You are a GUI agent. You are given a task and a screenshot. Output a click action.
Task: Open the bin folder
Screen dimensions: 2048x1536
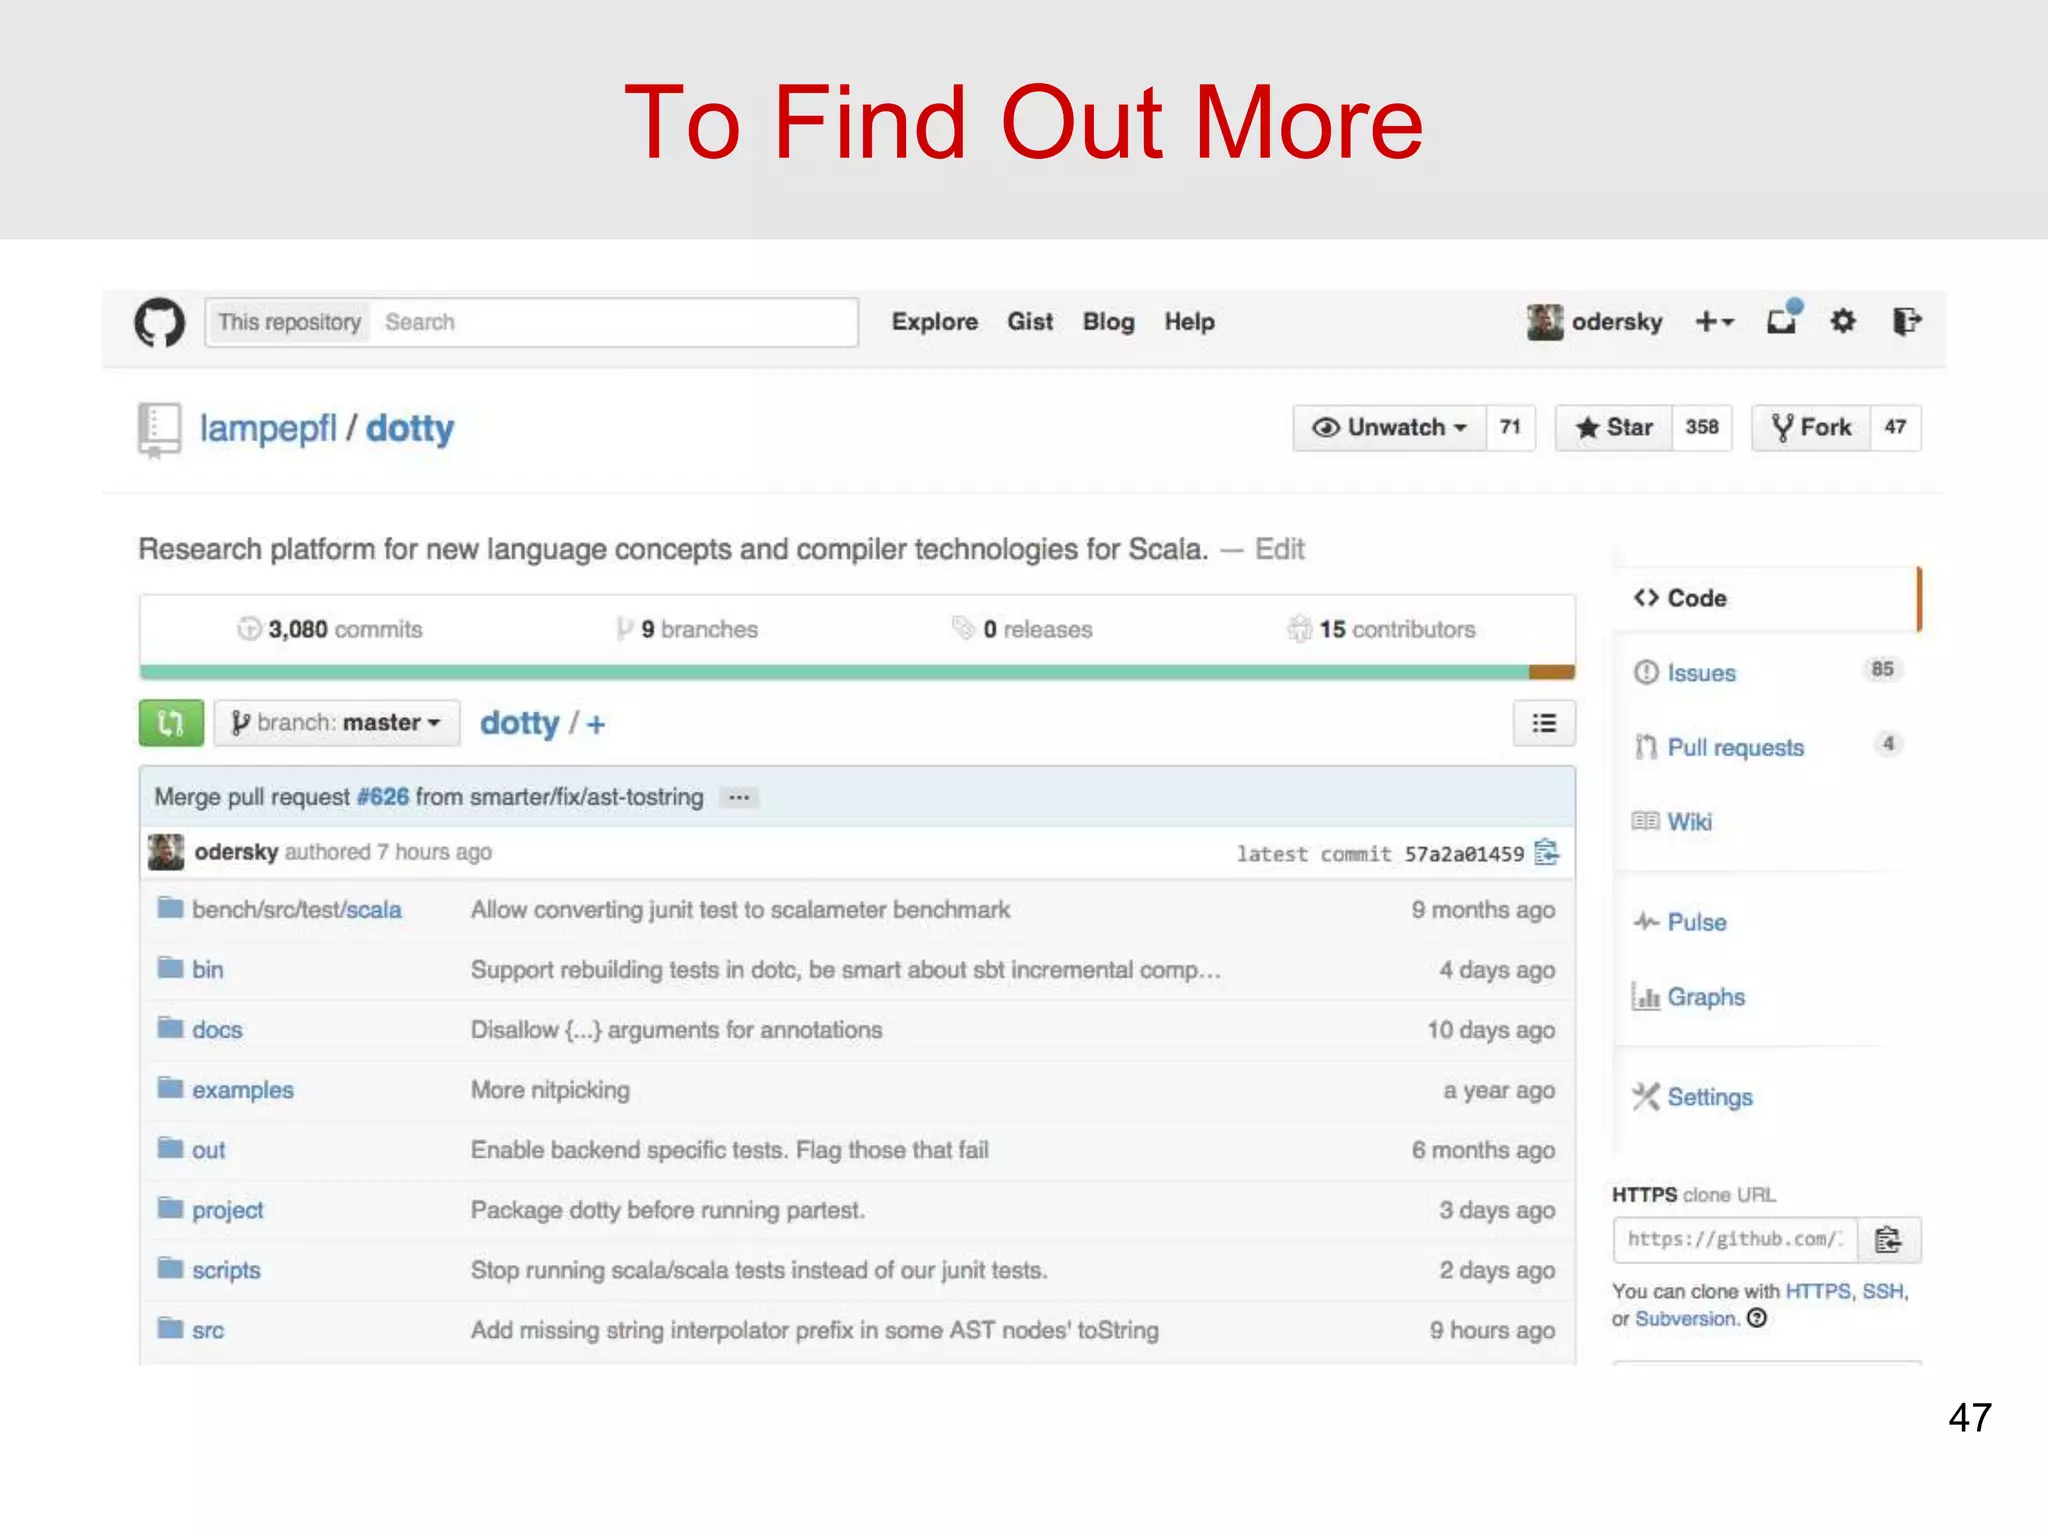(208, 969)
